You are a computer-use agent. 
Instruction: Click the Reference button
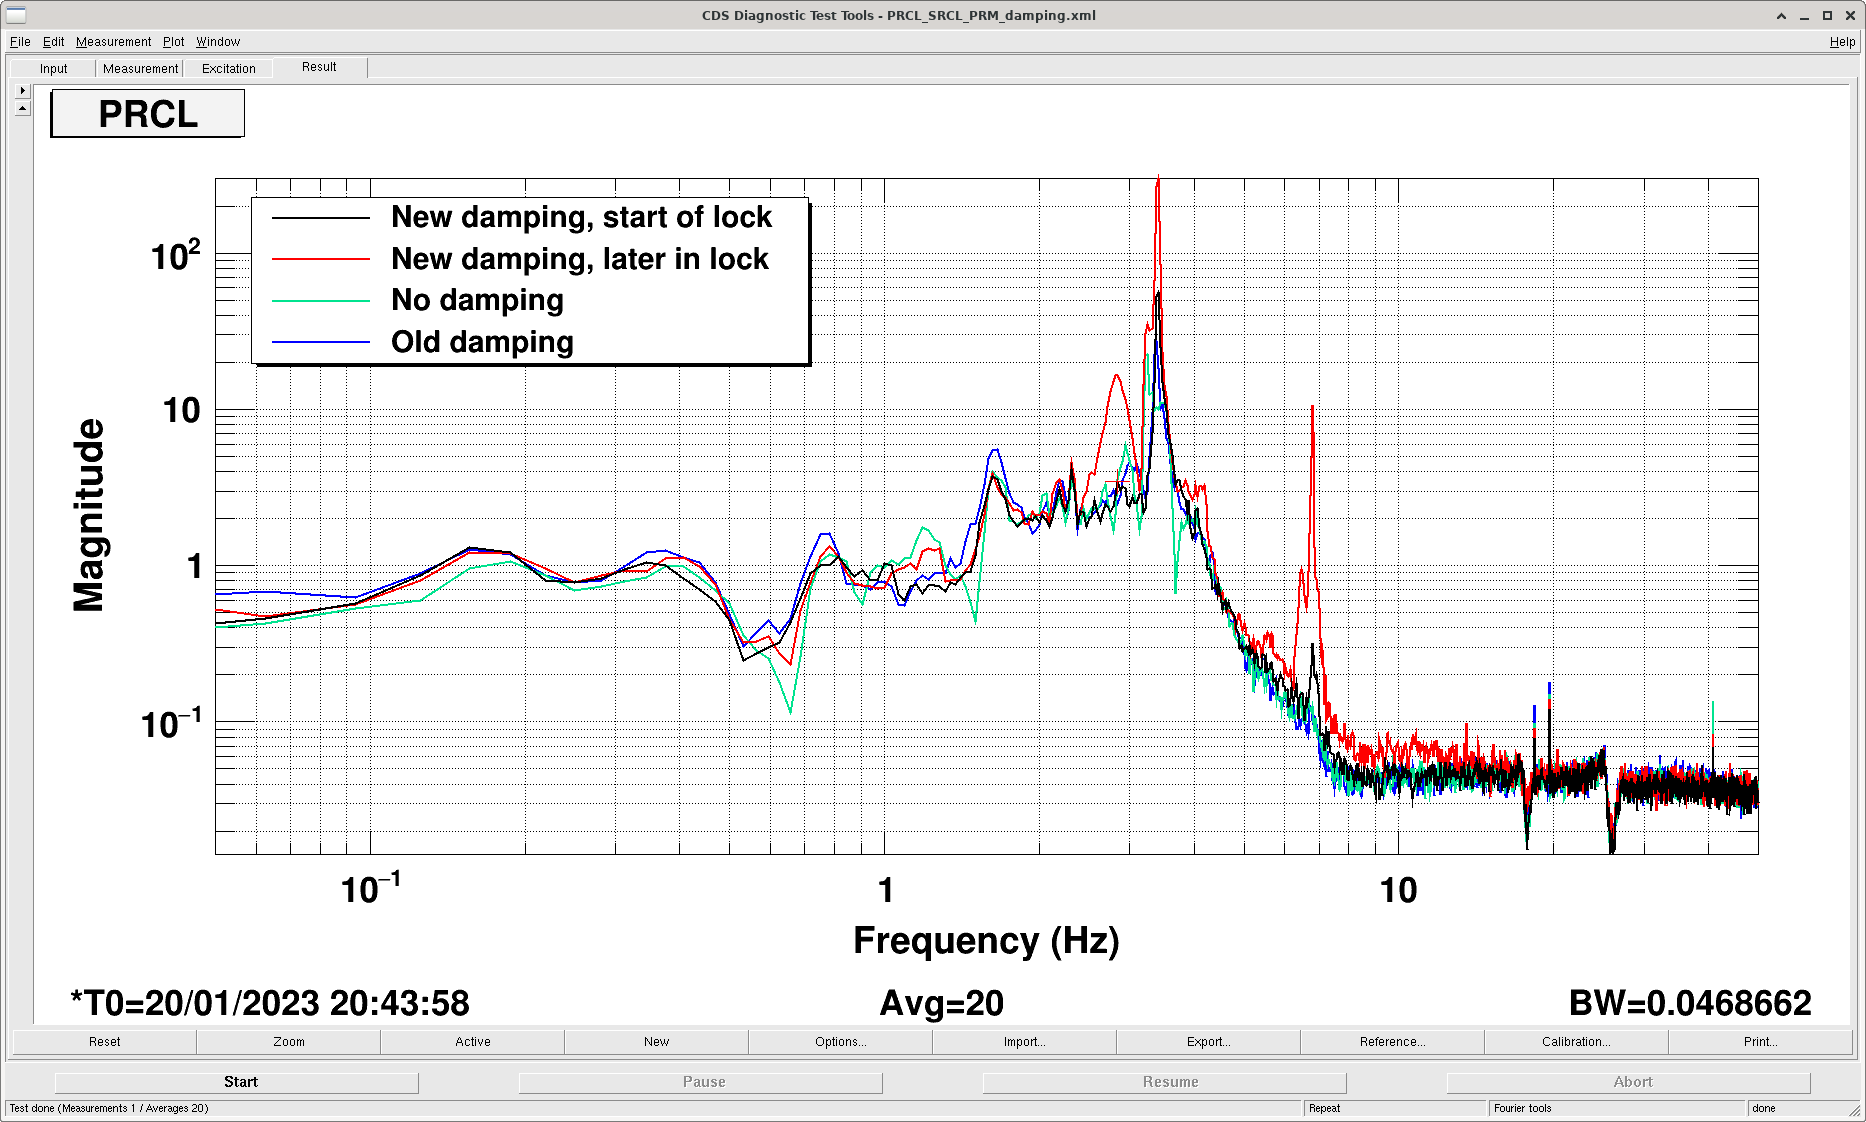(1392, 1042)
